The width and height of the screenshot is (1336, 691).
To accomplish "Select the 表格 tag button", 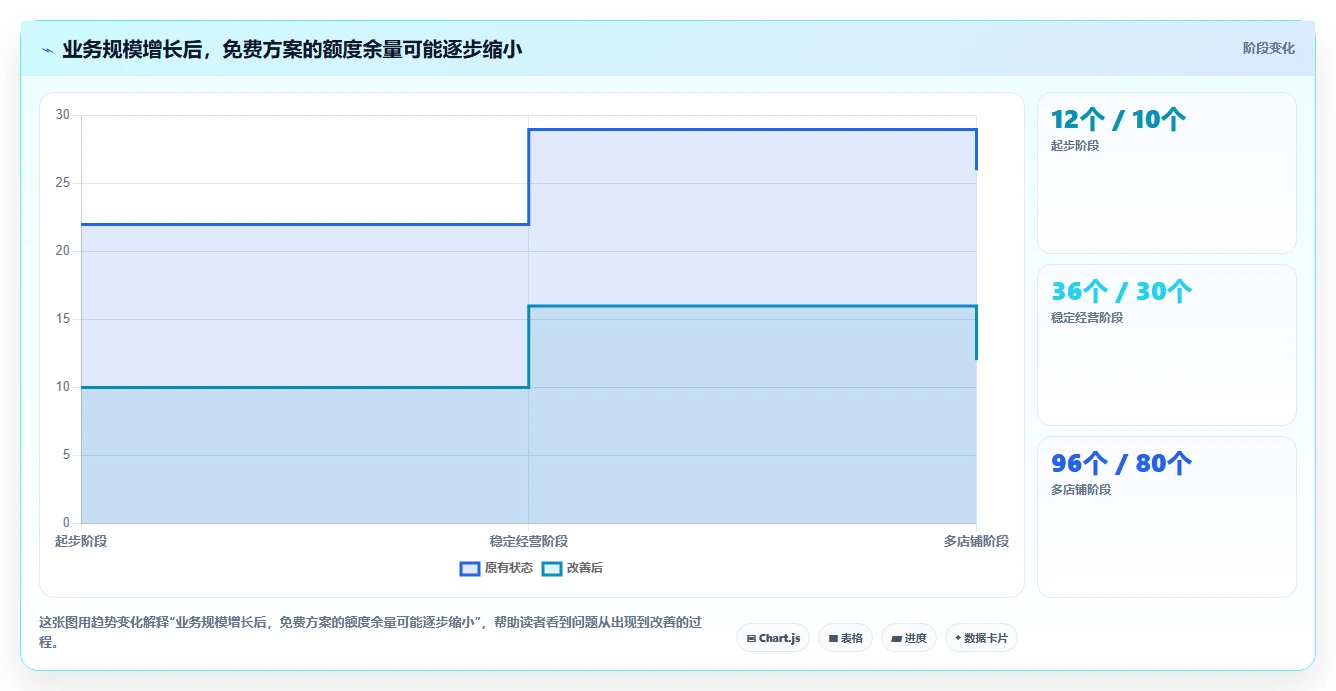I will pyautogui.click(x=846, y=638).
